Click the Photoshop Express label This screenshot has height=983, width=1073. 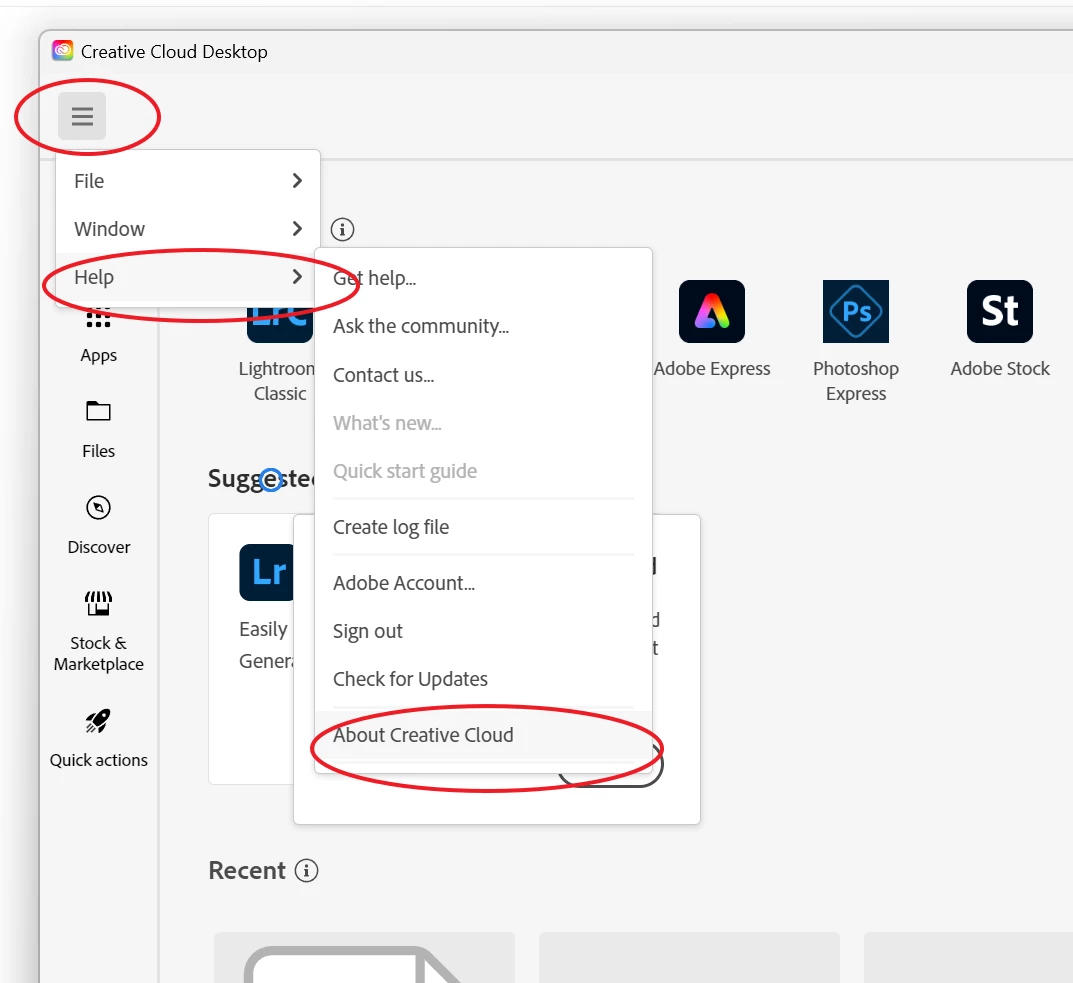coord(856,381)
